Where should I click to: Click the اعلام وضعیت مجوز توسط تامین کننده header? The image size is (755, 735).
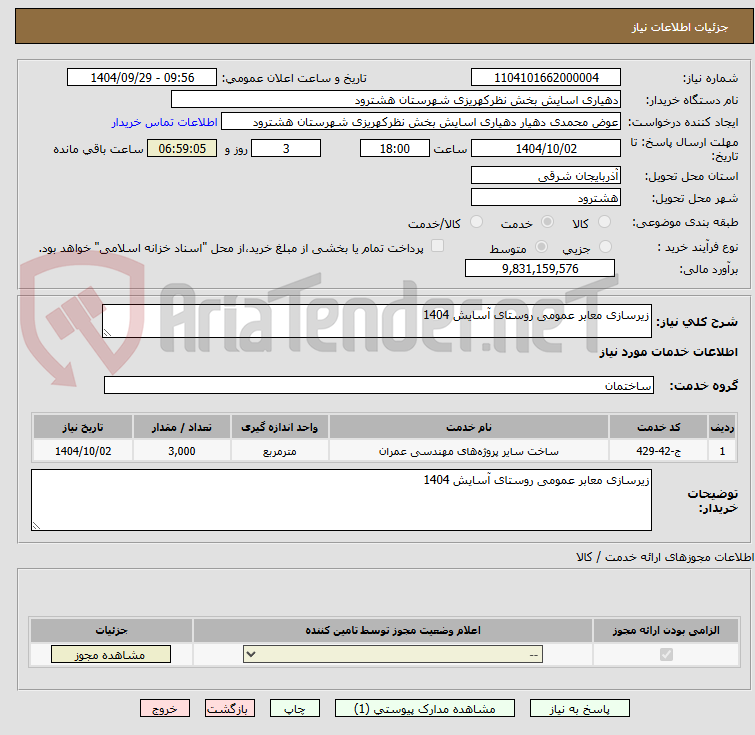point(393,630)
